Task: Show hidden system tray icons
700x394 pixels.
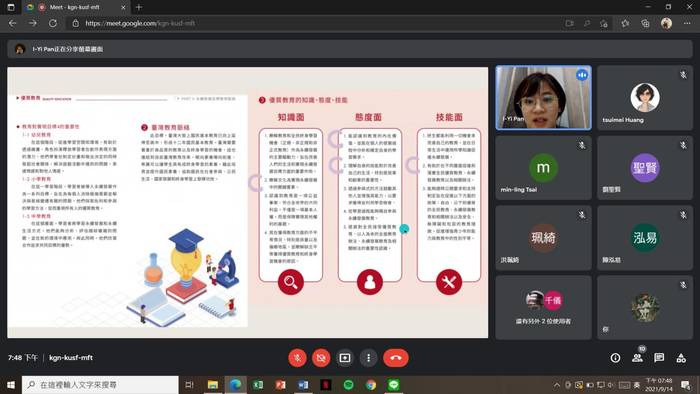Action: point(557,385)
